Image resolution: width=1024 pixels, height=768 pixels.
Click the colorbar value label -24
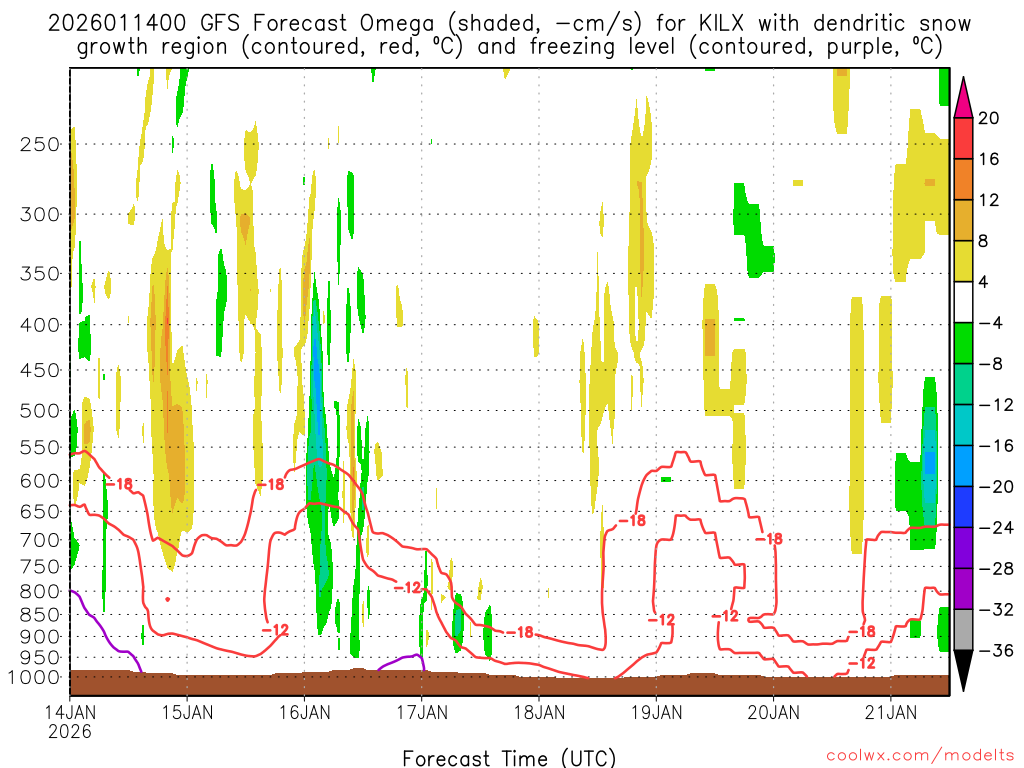point(996,528)
